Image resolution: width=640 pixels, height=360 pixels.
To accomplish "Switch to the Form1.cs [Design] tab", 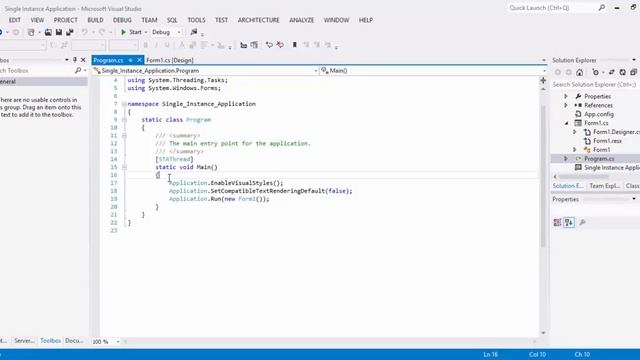I will pos(170,60).
